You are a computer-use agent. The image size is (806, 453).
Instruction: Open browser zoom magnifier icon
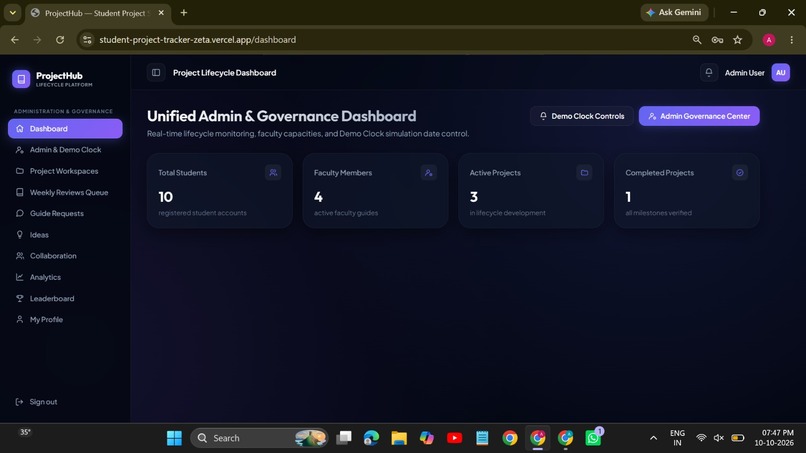[697, 40]
